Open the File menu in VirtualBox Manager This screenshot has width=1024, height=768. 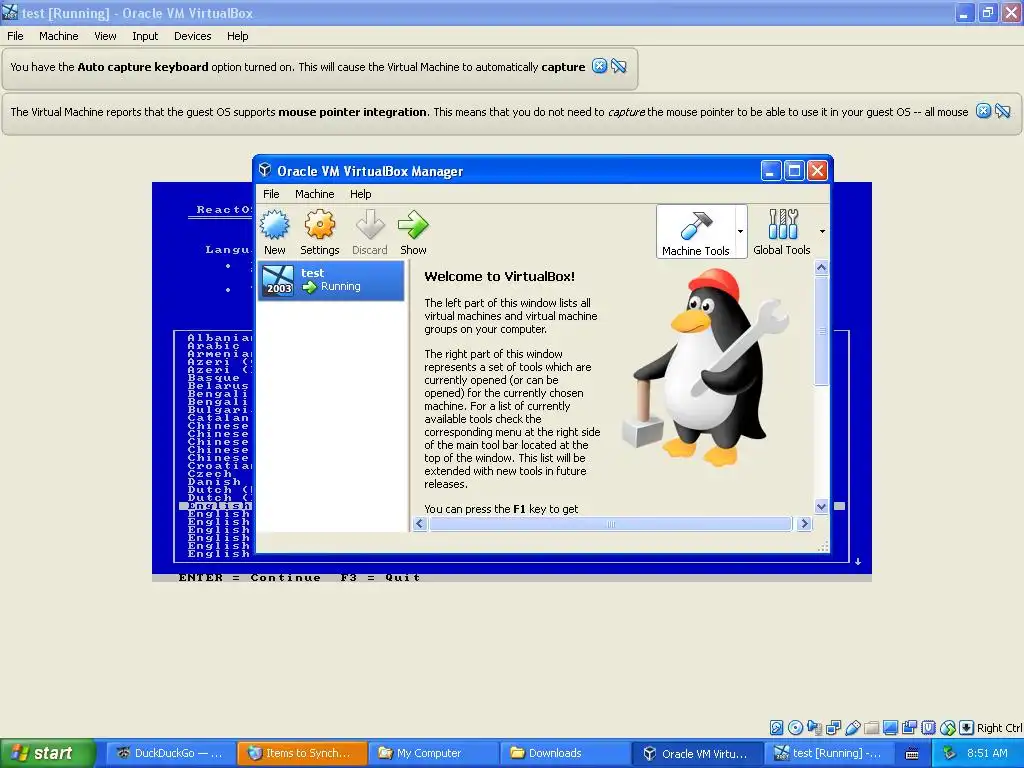pyautogui.click(x=271, y=194)
